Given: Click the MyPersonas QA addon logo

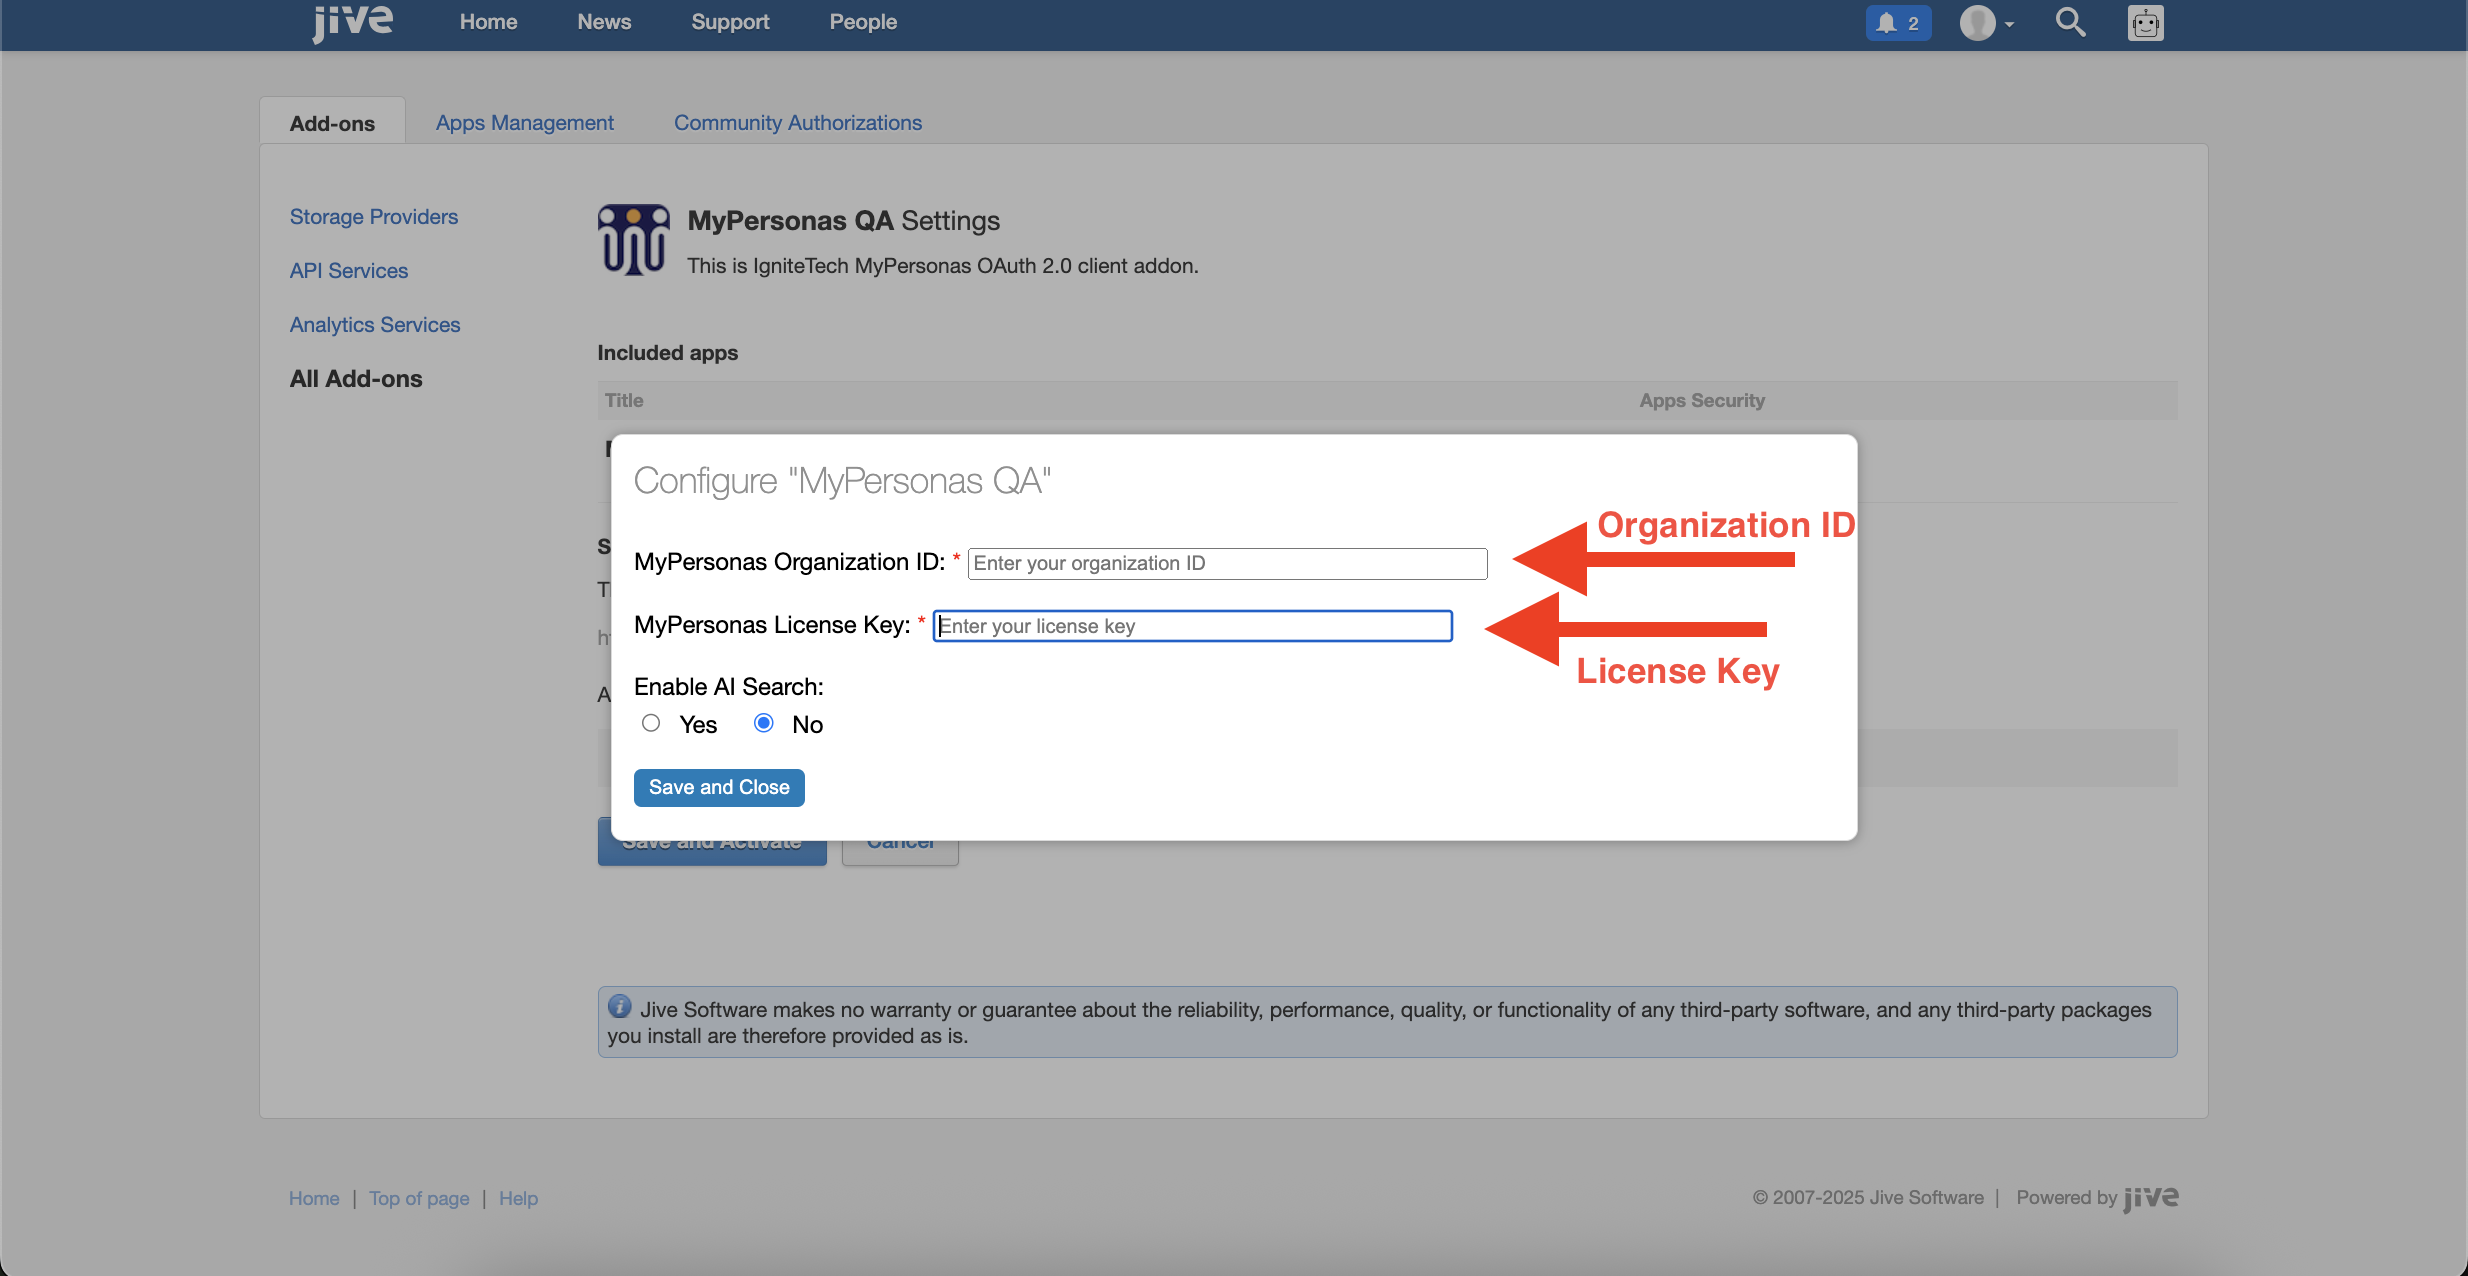Looking at the screenshot, I should tap(633, 240).
